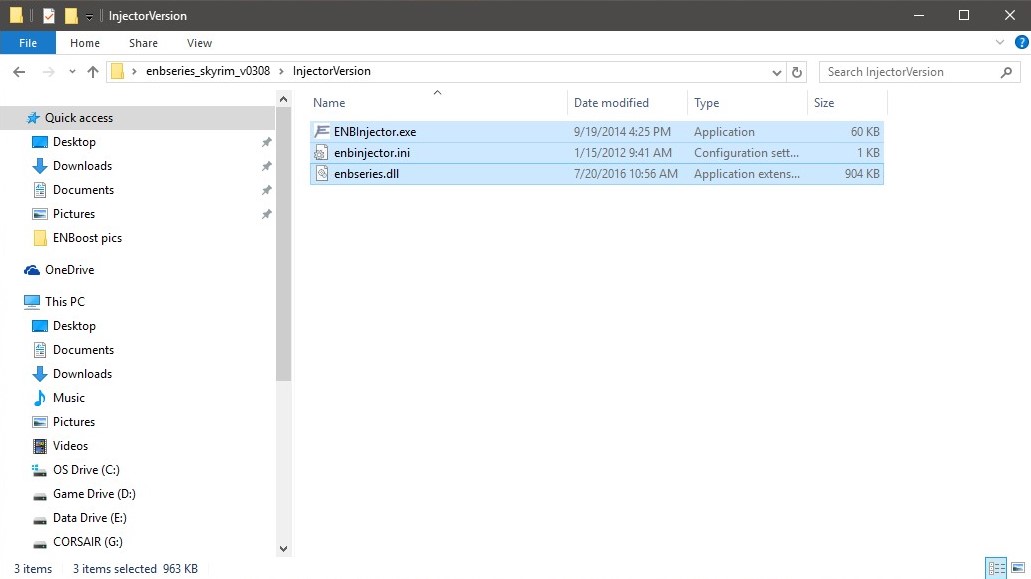This screenshot has height=579, width=1031.
Task: Open the Help question mark
Action: click(1022, 42)
